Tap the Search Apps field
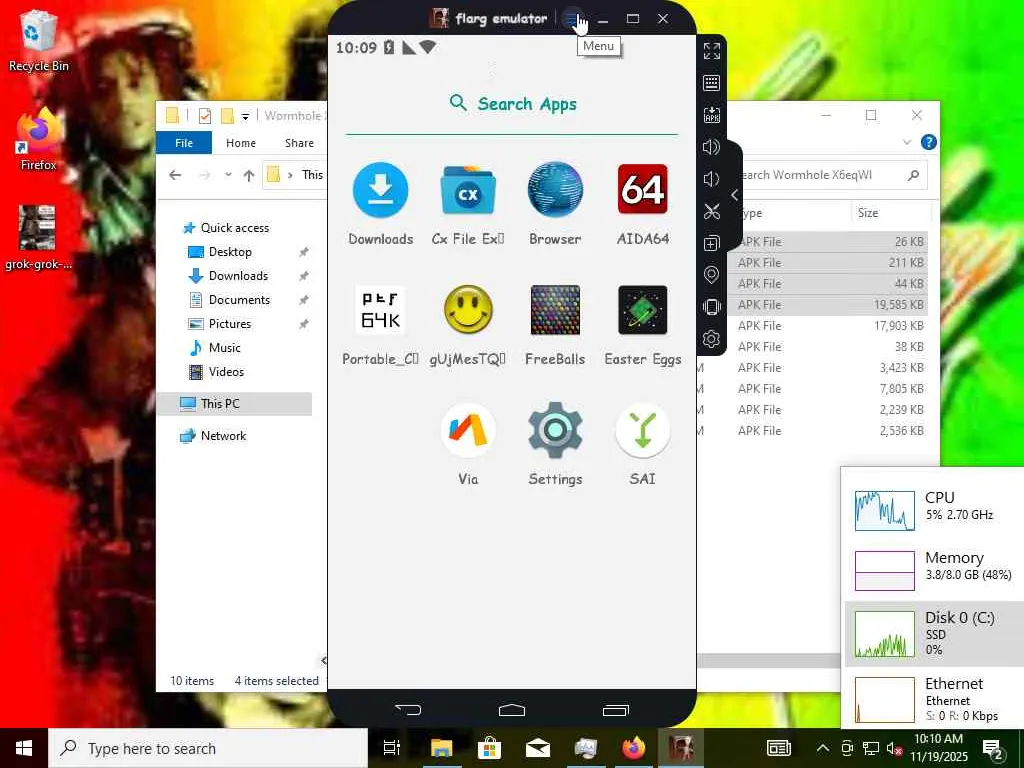 [512, 104]
